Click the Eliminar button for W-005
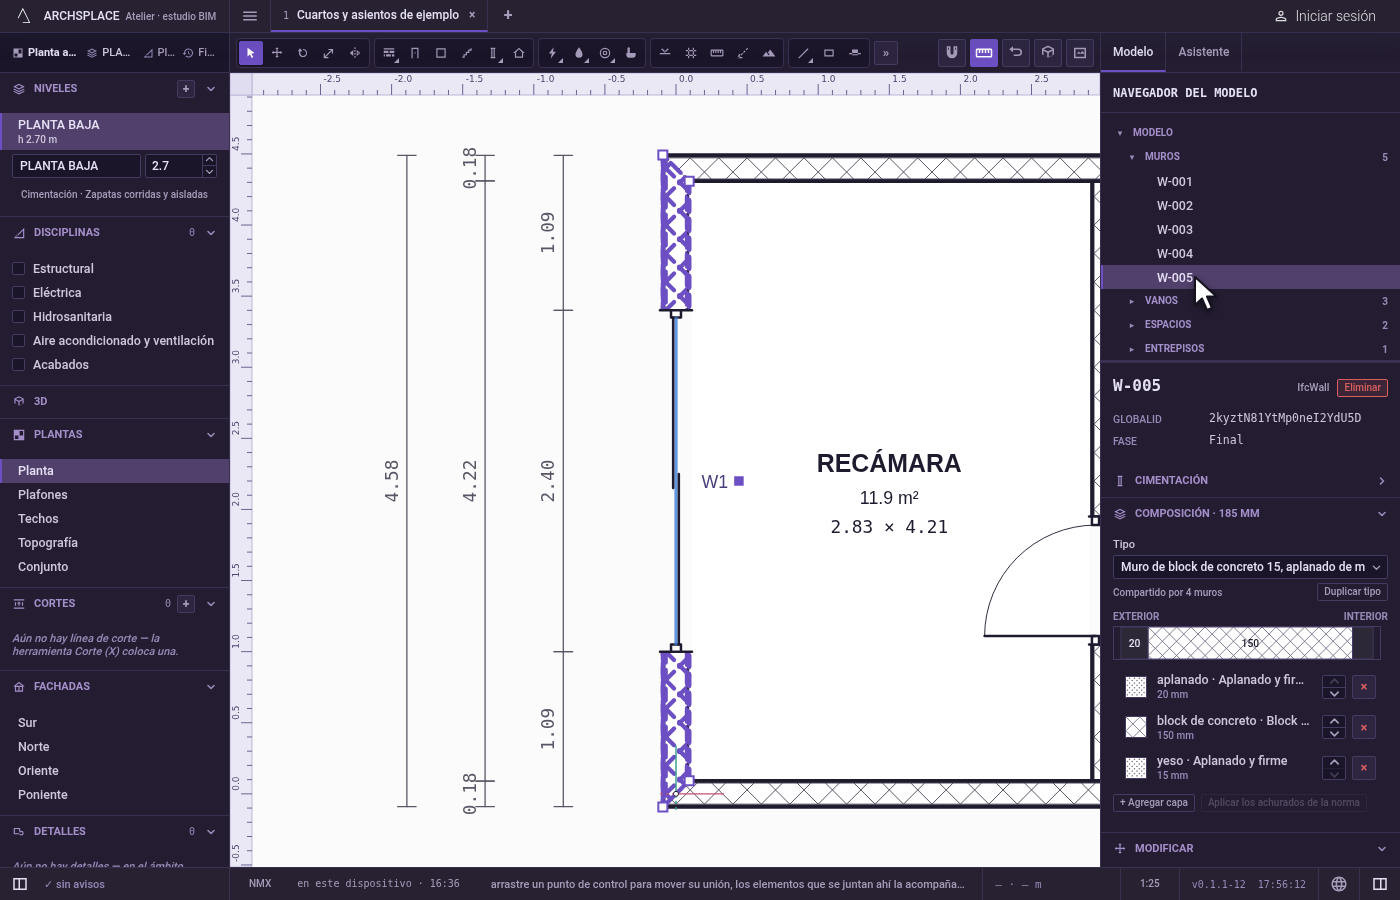Screen dimensions: 1400x900 click(x=1362, y=388)
